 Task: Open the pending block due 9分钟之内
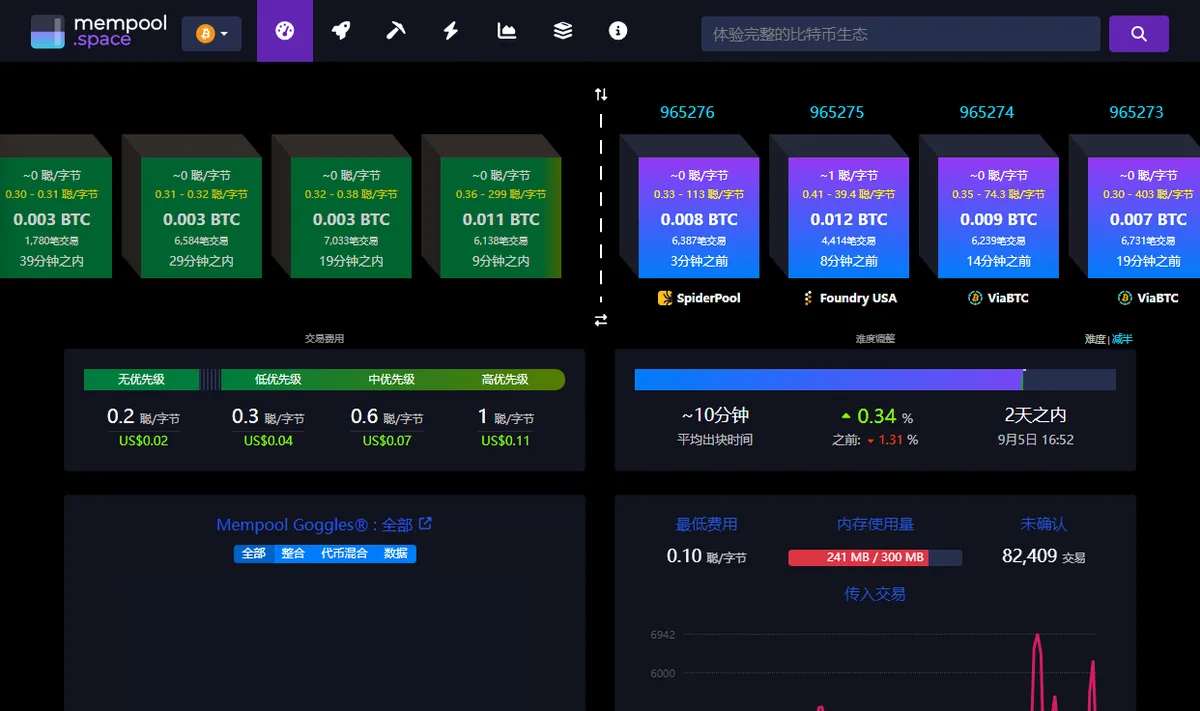point(499,217)
